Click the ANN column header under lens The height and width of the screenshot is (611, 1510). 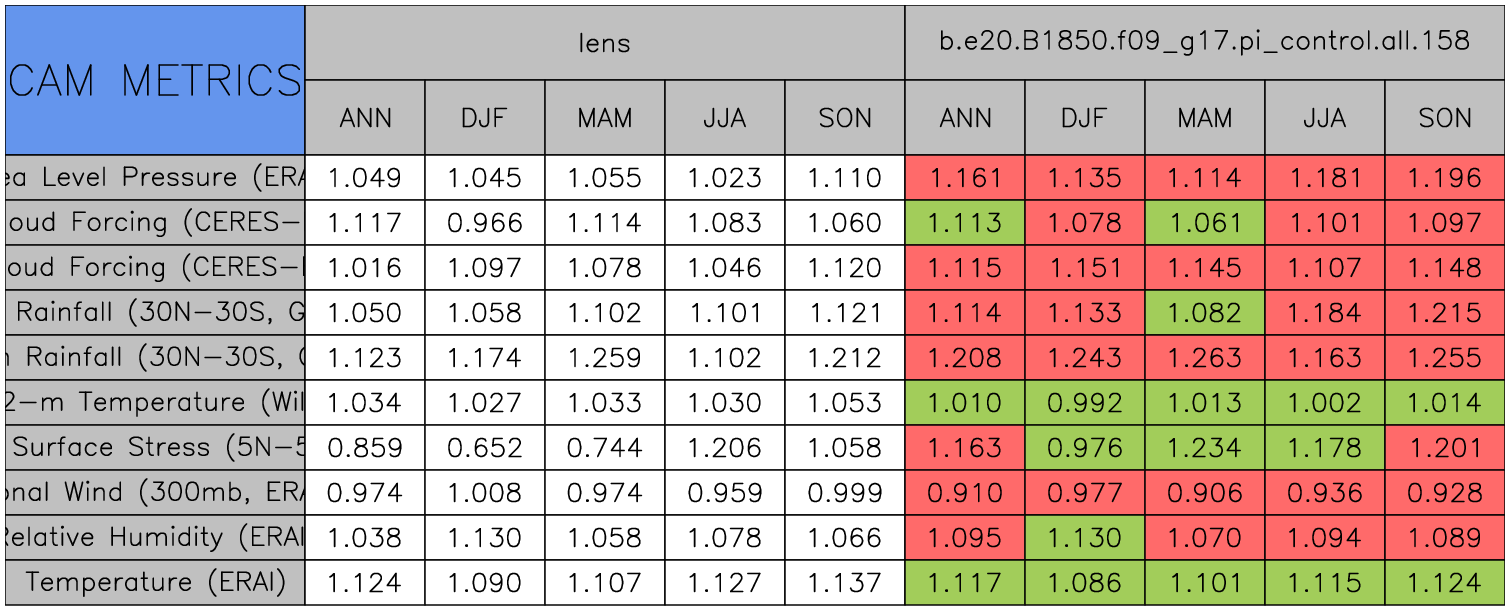[365, 118]
